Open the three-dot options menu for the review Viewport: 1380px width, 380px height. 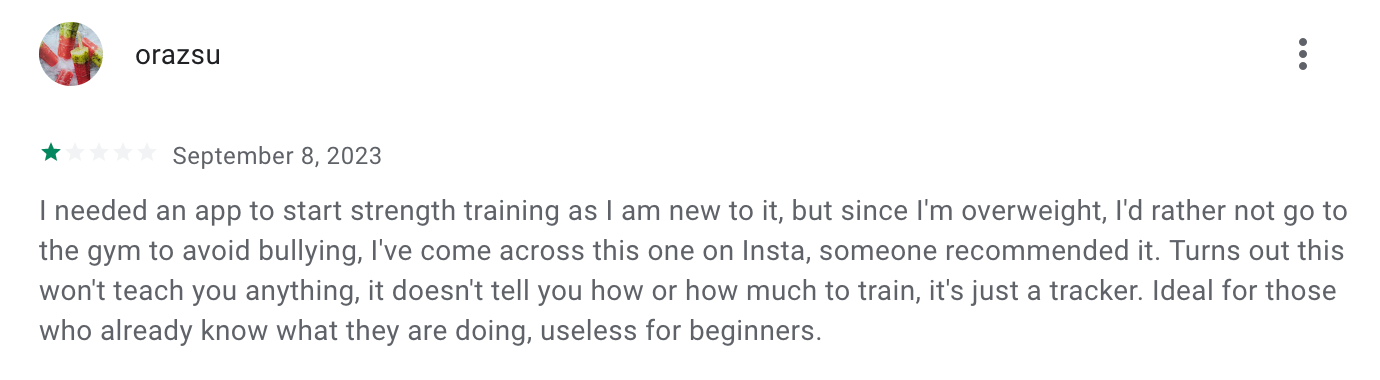(x=1302, y=54)
